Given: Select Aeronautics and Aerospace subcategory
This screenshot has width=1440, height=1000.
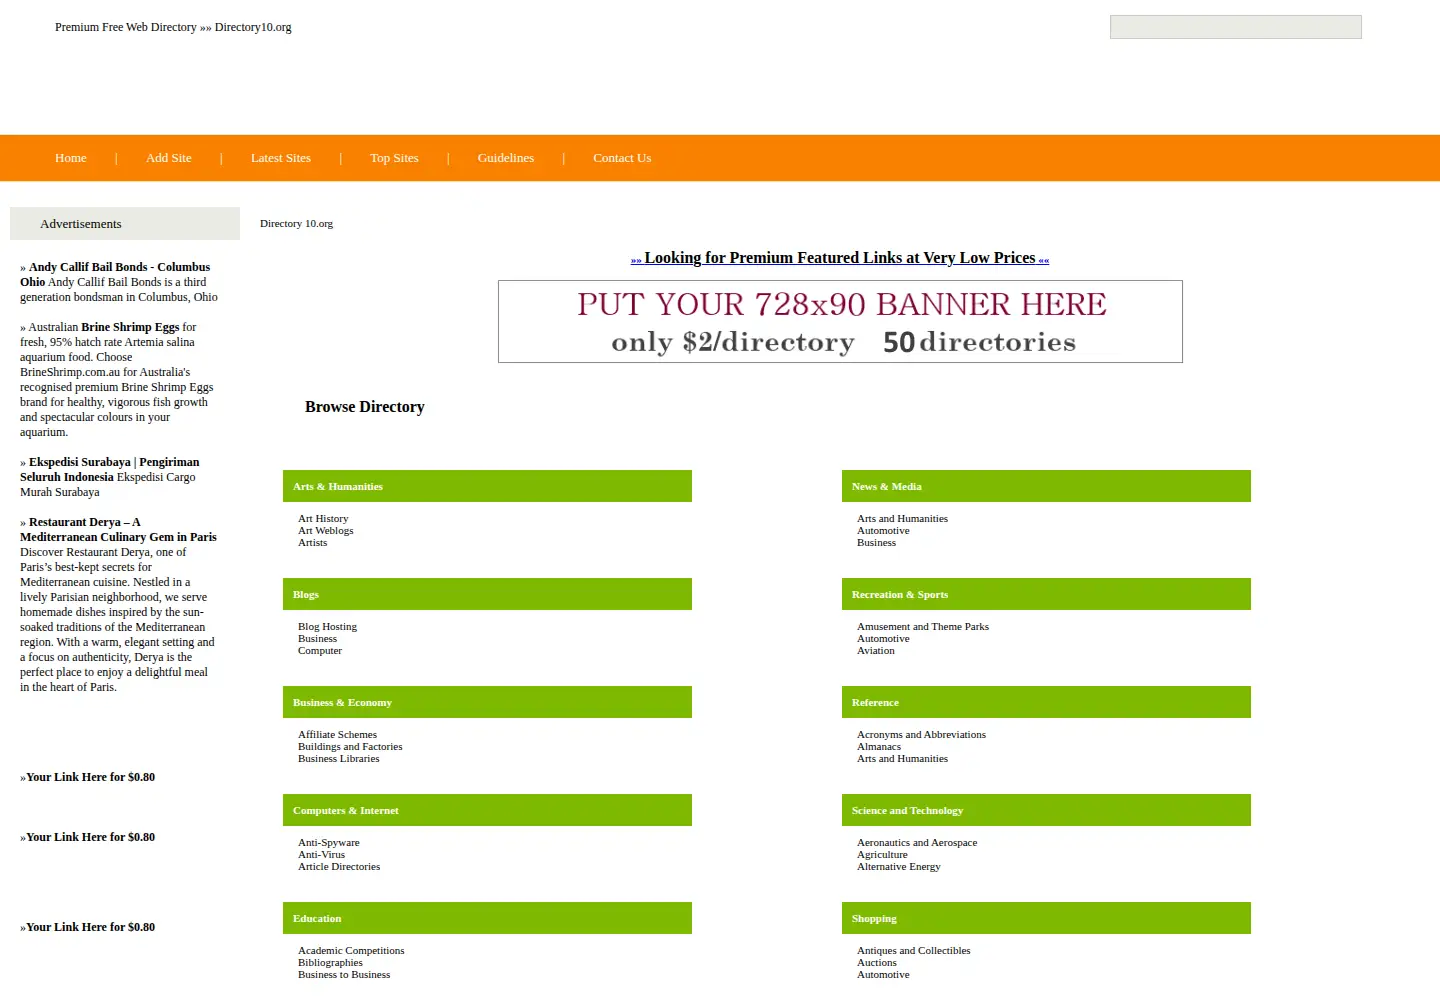Looking at the screenshot, I should coord(917,843).
